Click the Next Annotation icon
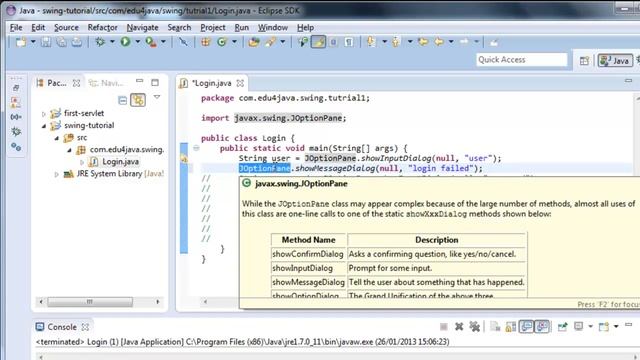This screenshot has width=640, height=360. coord(371,42)
